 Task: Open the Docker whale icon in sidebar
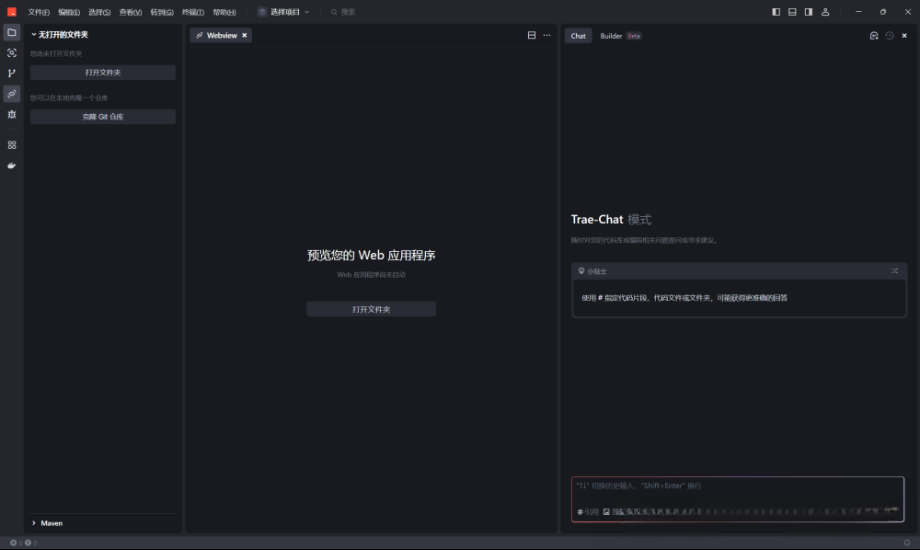coord(12,165)
